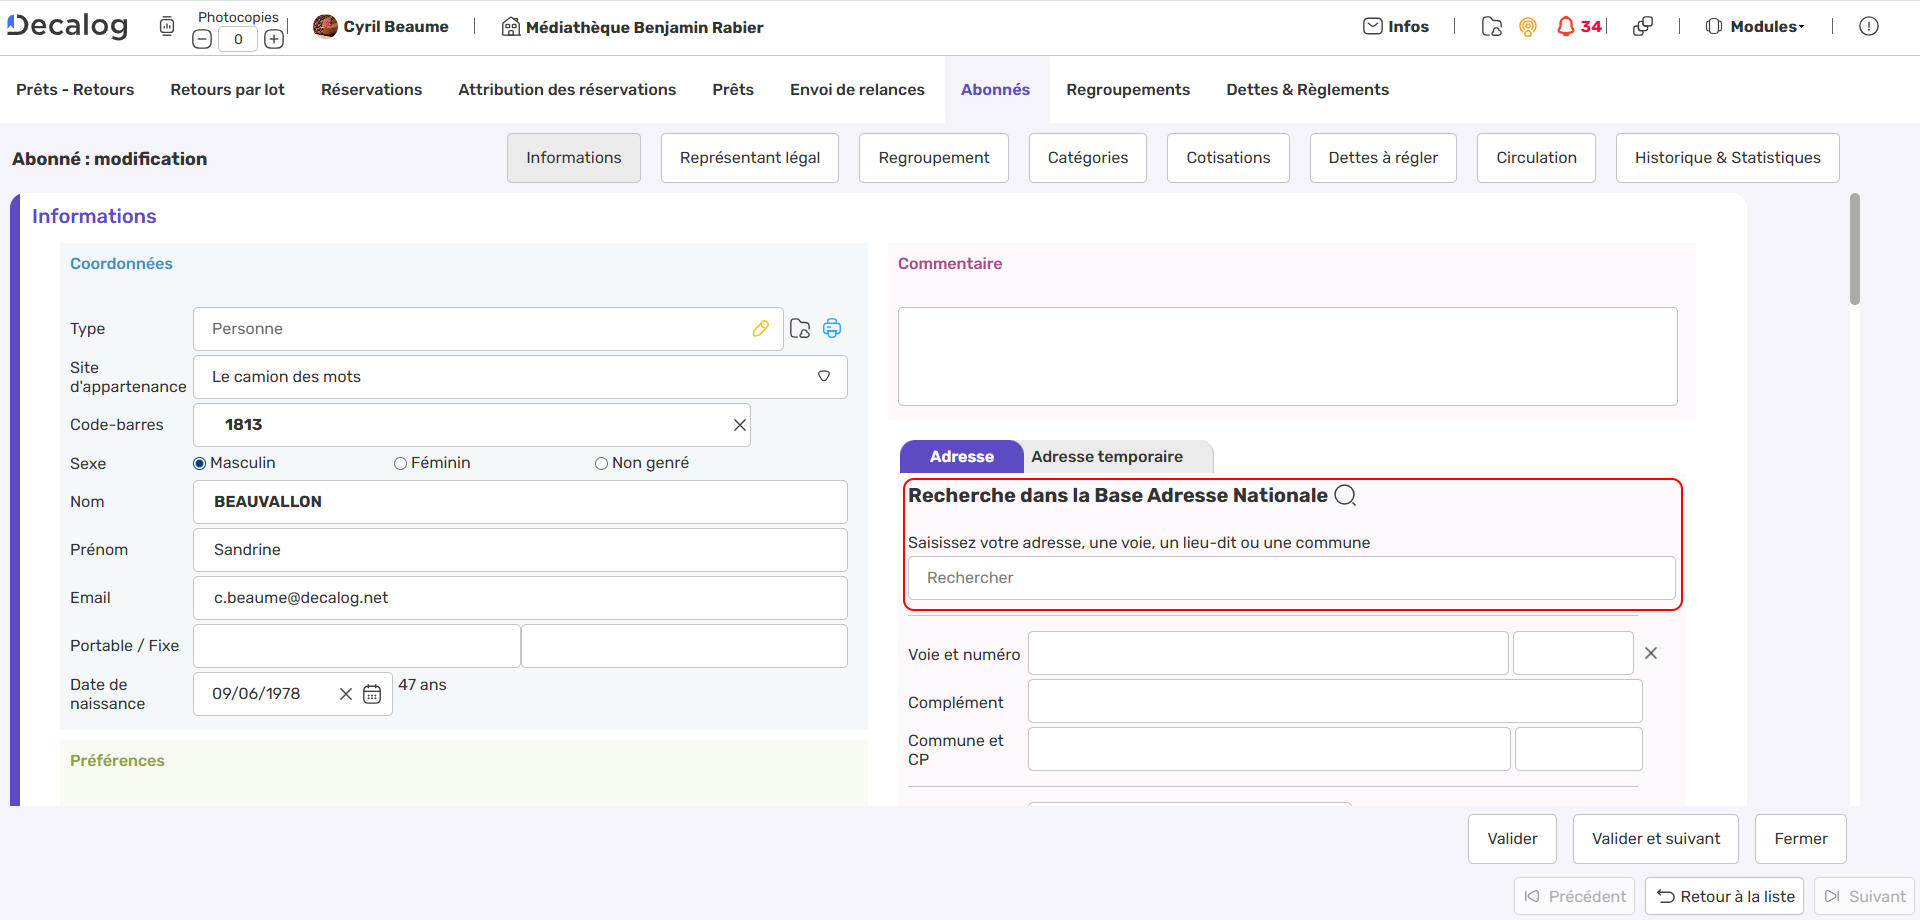Click the notification bell icon showing 34
The image size is (1920, 920).
coord(1566,27)
